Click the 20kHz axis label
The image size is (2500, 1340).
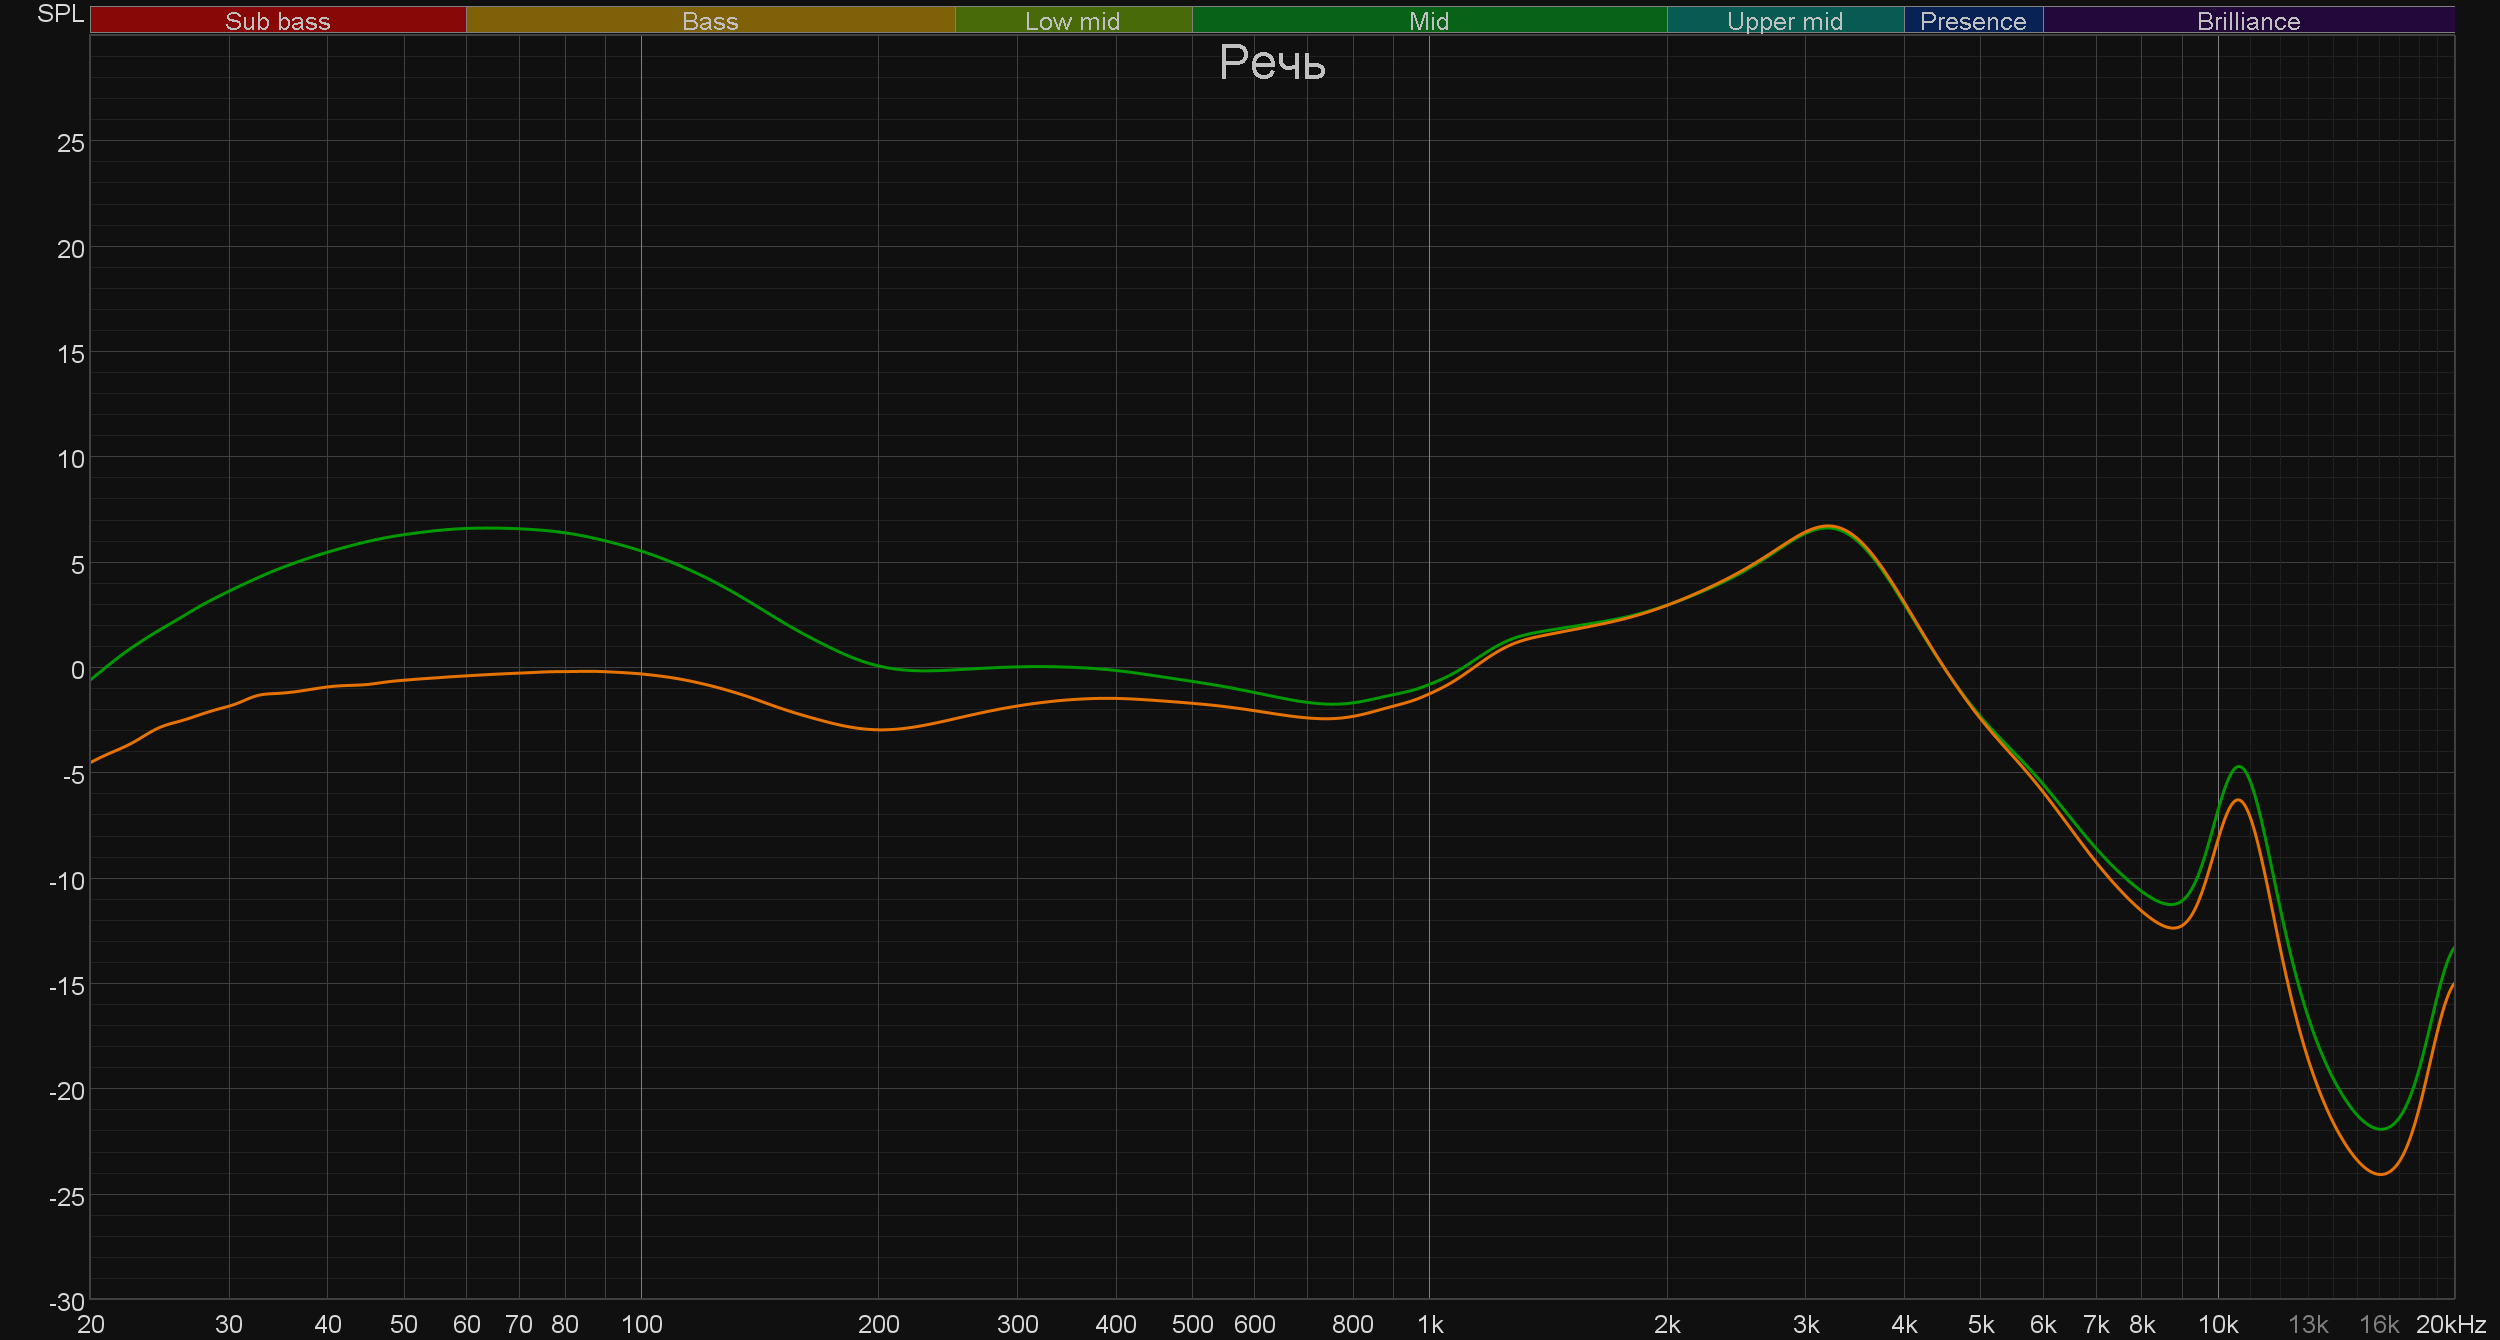[2450, 1325]
